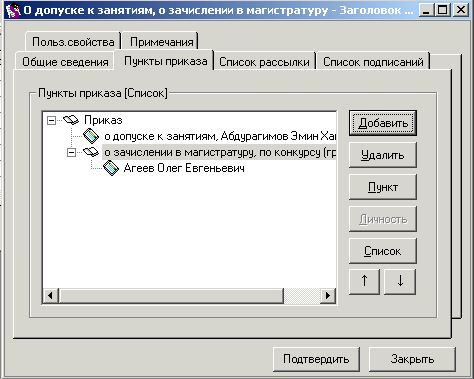Collapse the Приказ root node
The height and width of the screenshot is (379, 474).
point(51,120)
